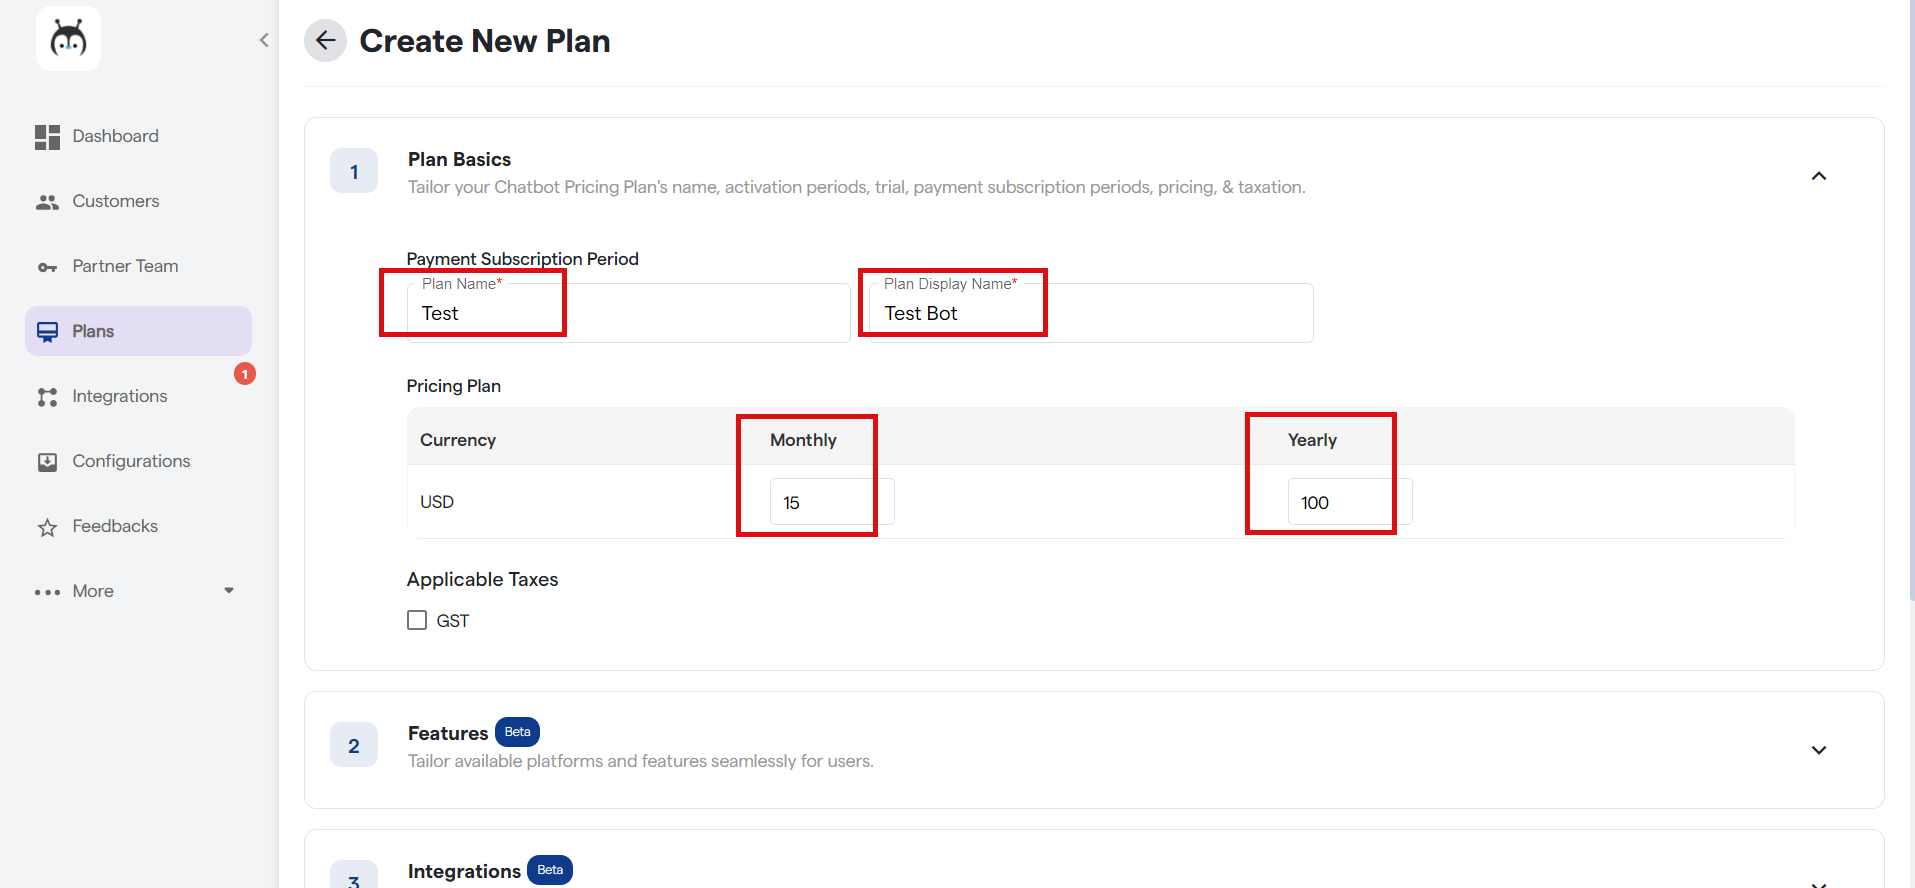Click the Integrations nodes icon
Image resolution: width=1915 pixels, height=888 pixels.
point(47,397)
